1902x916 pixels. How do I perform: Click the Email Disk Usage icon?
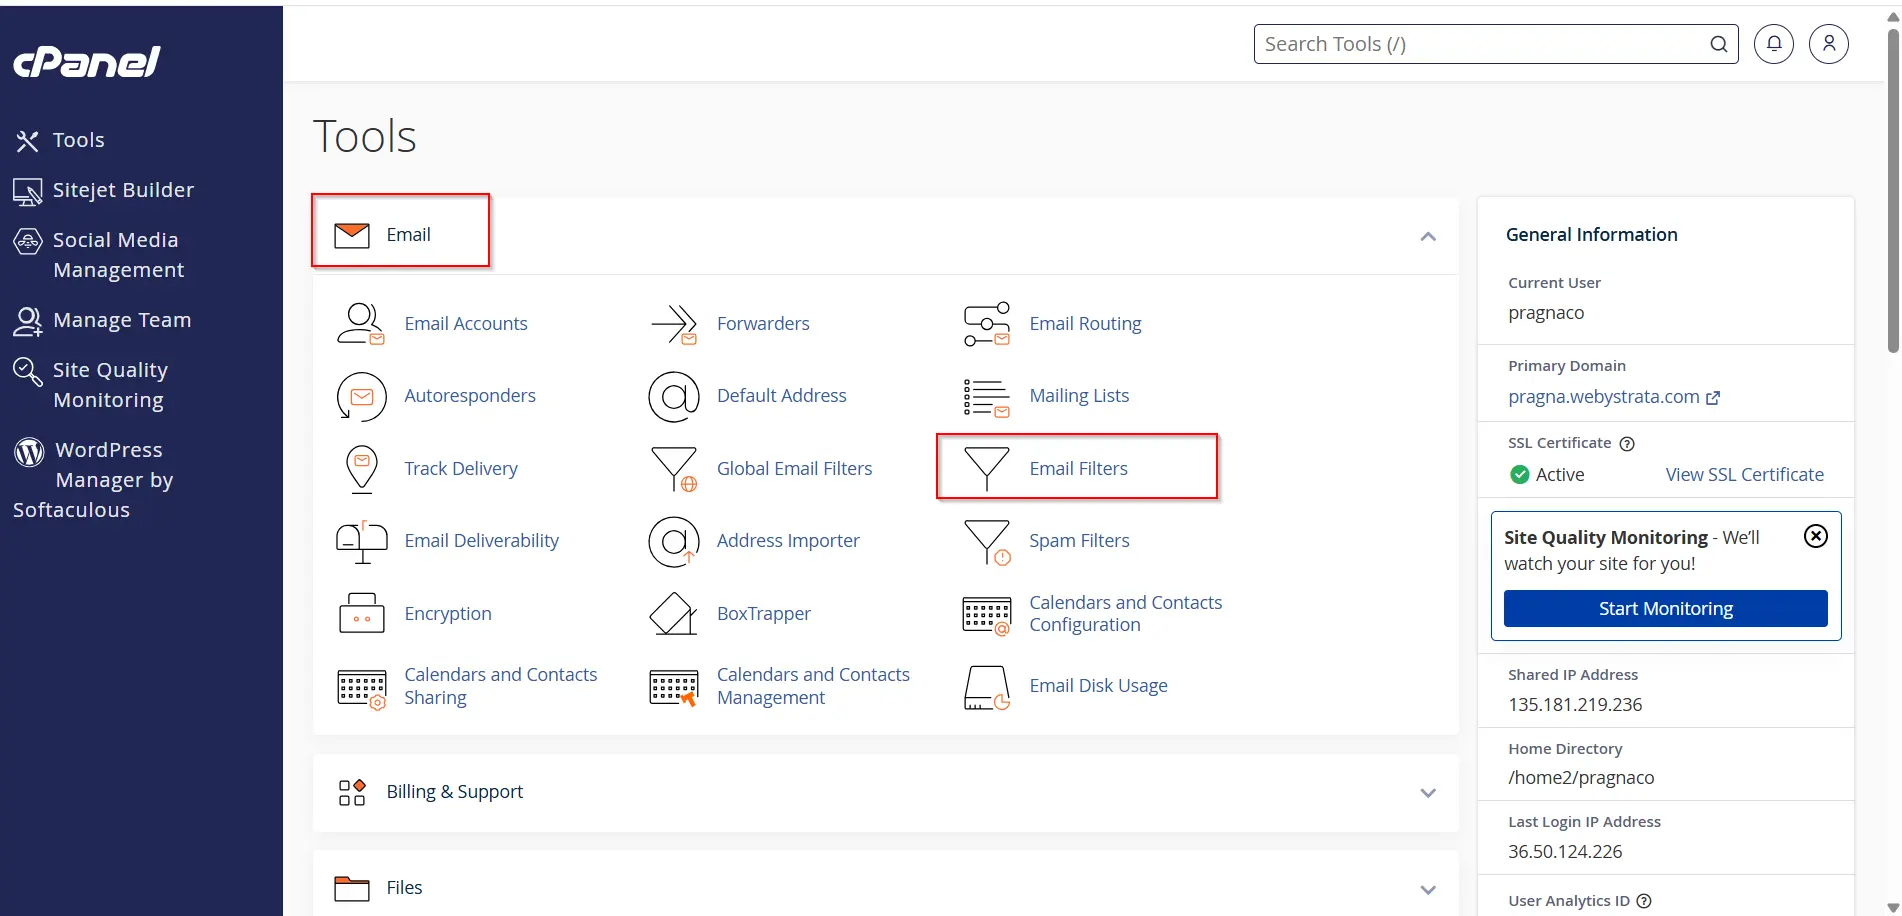[987, 688]
